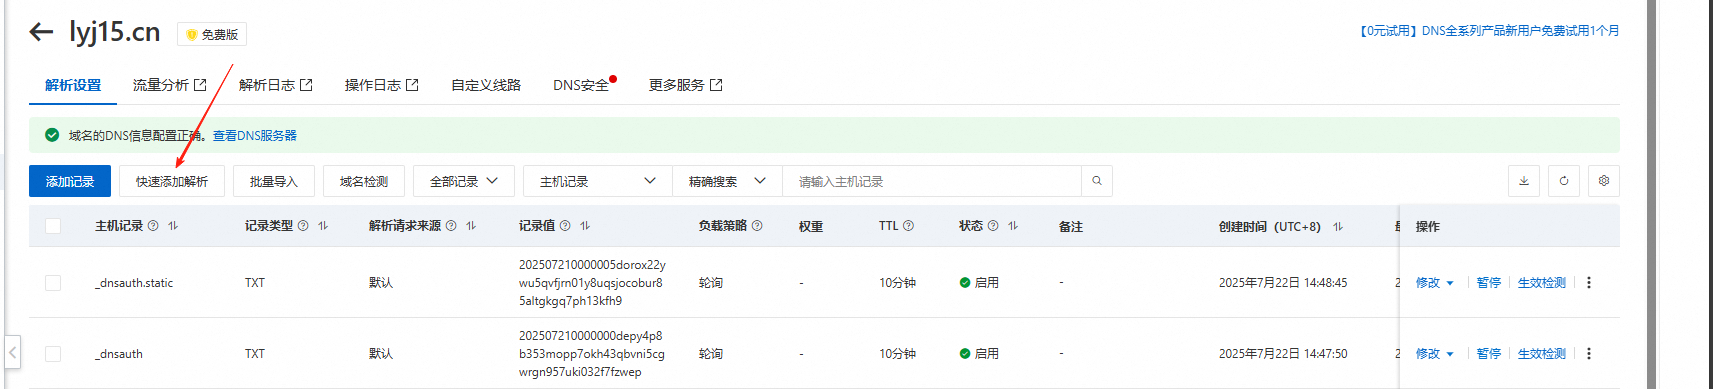Check the _dnsauth.static record checkbox

pos(53,283)
